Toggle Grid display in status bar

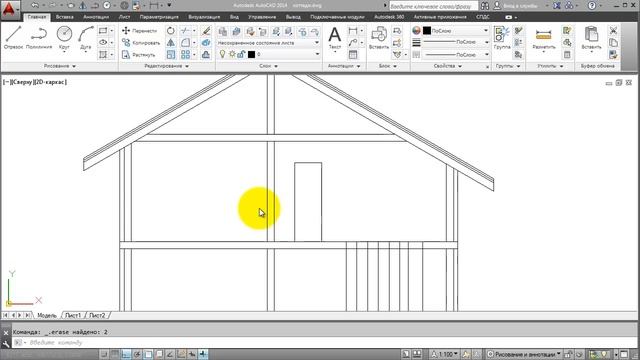pyautogui.click(x=116, y=354)
